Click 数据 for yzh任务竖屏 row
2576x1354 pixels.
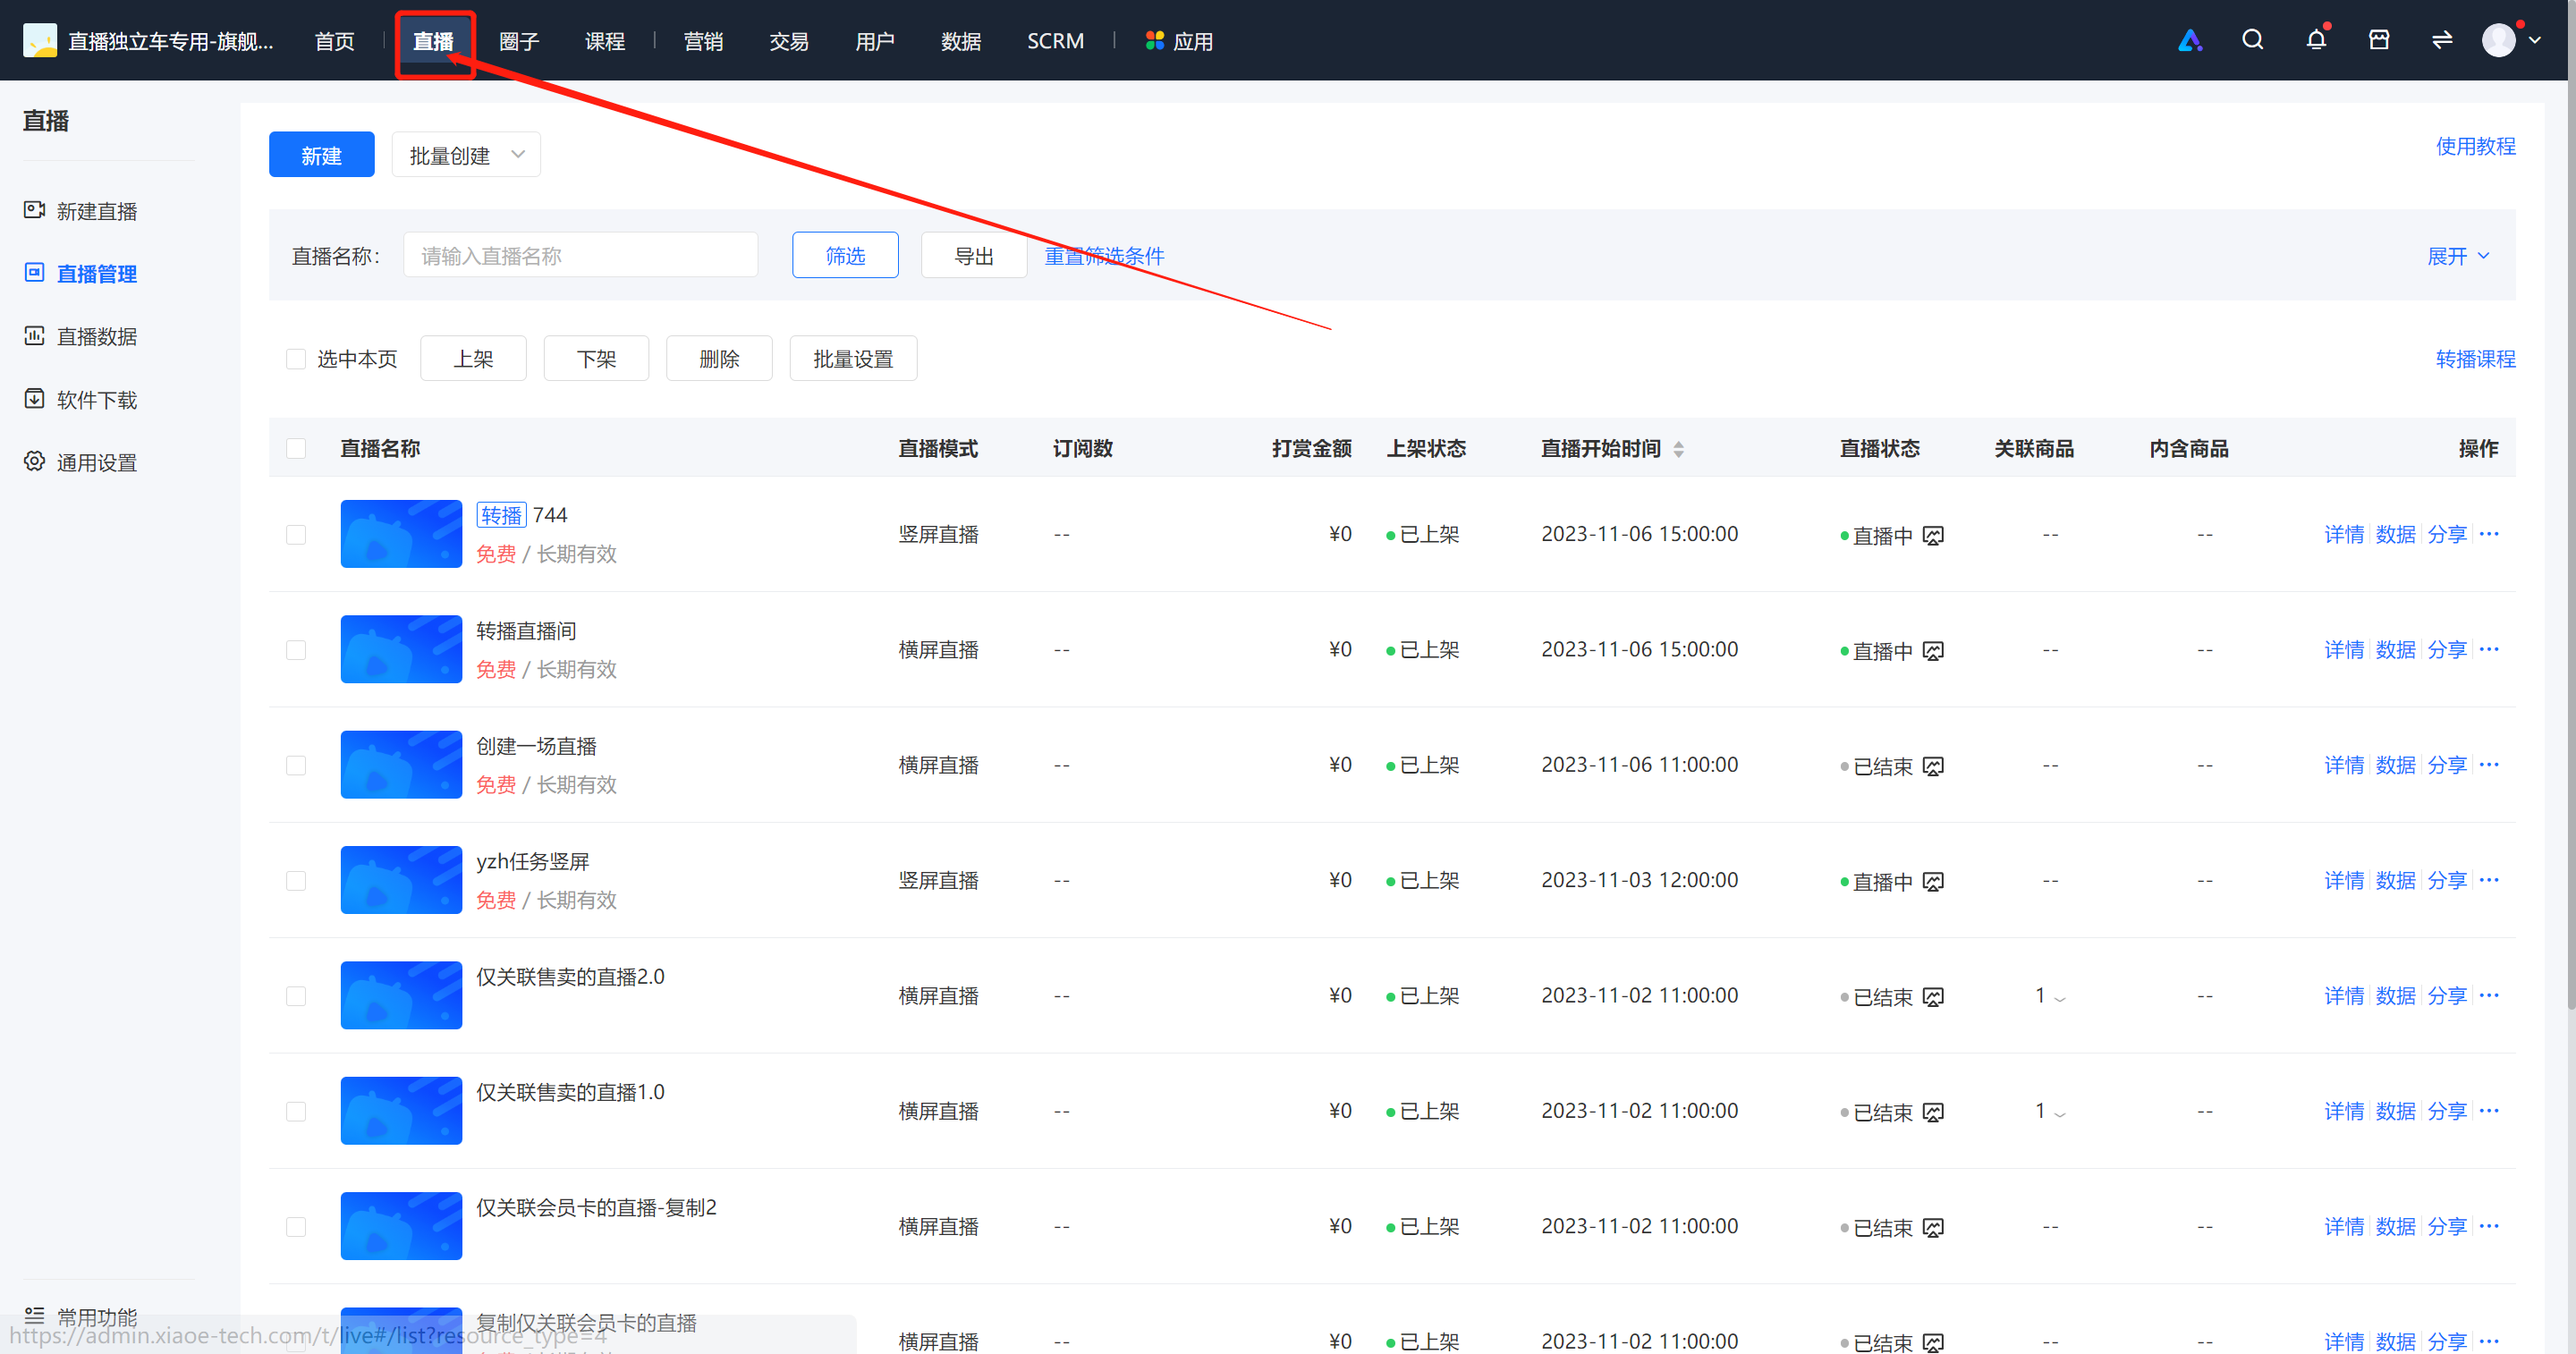coord(2395,880)
